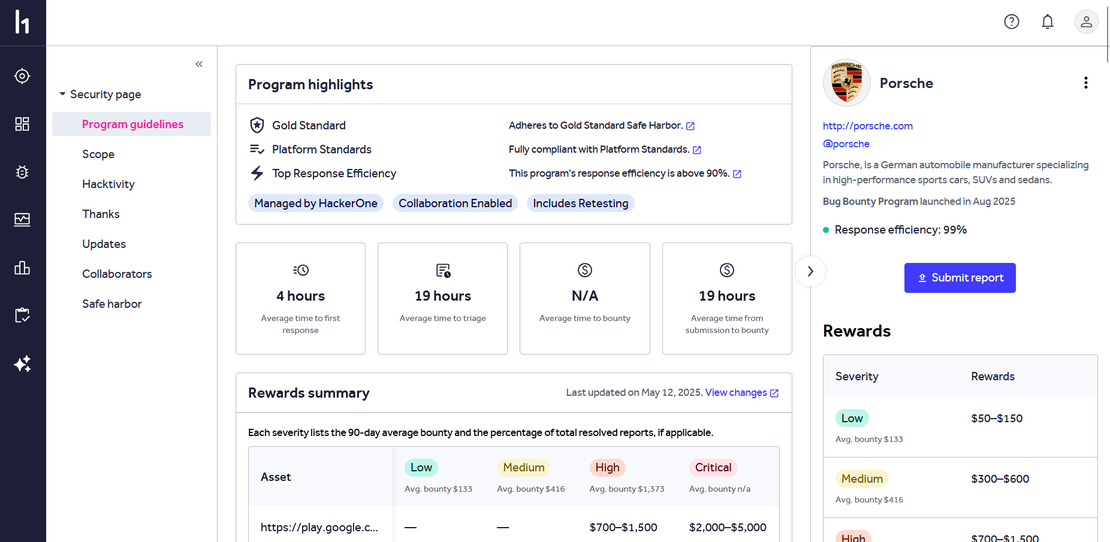
Task: Click the Submit report button
Action: tap(959, 278)
